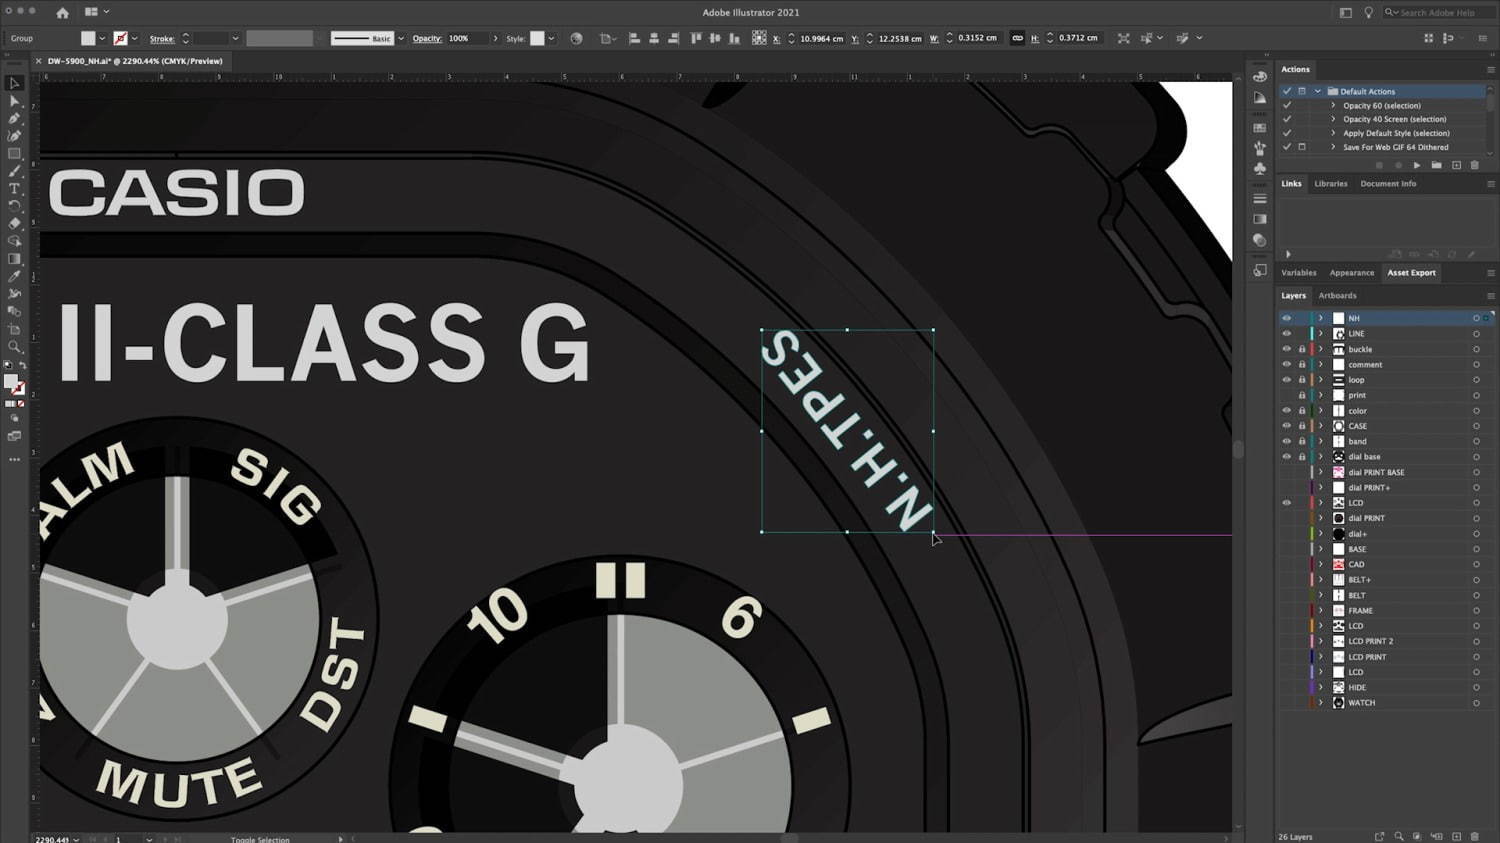The image size is (1500, 843).
Task: Click the Stroke label link
Action: click(162, 38)
